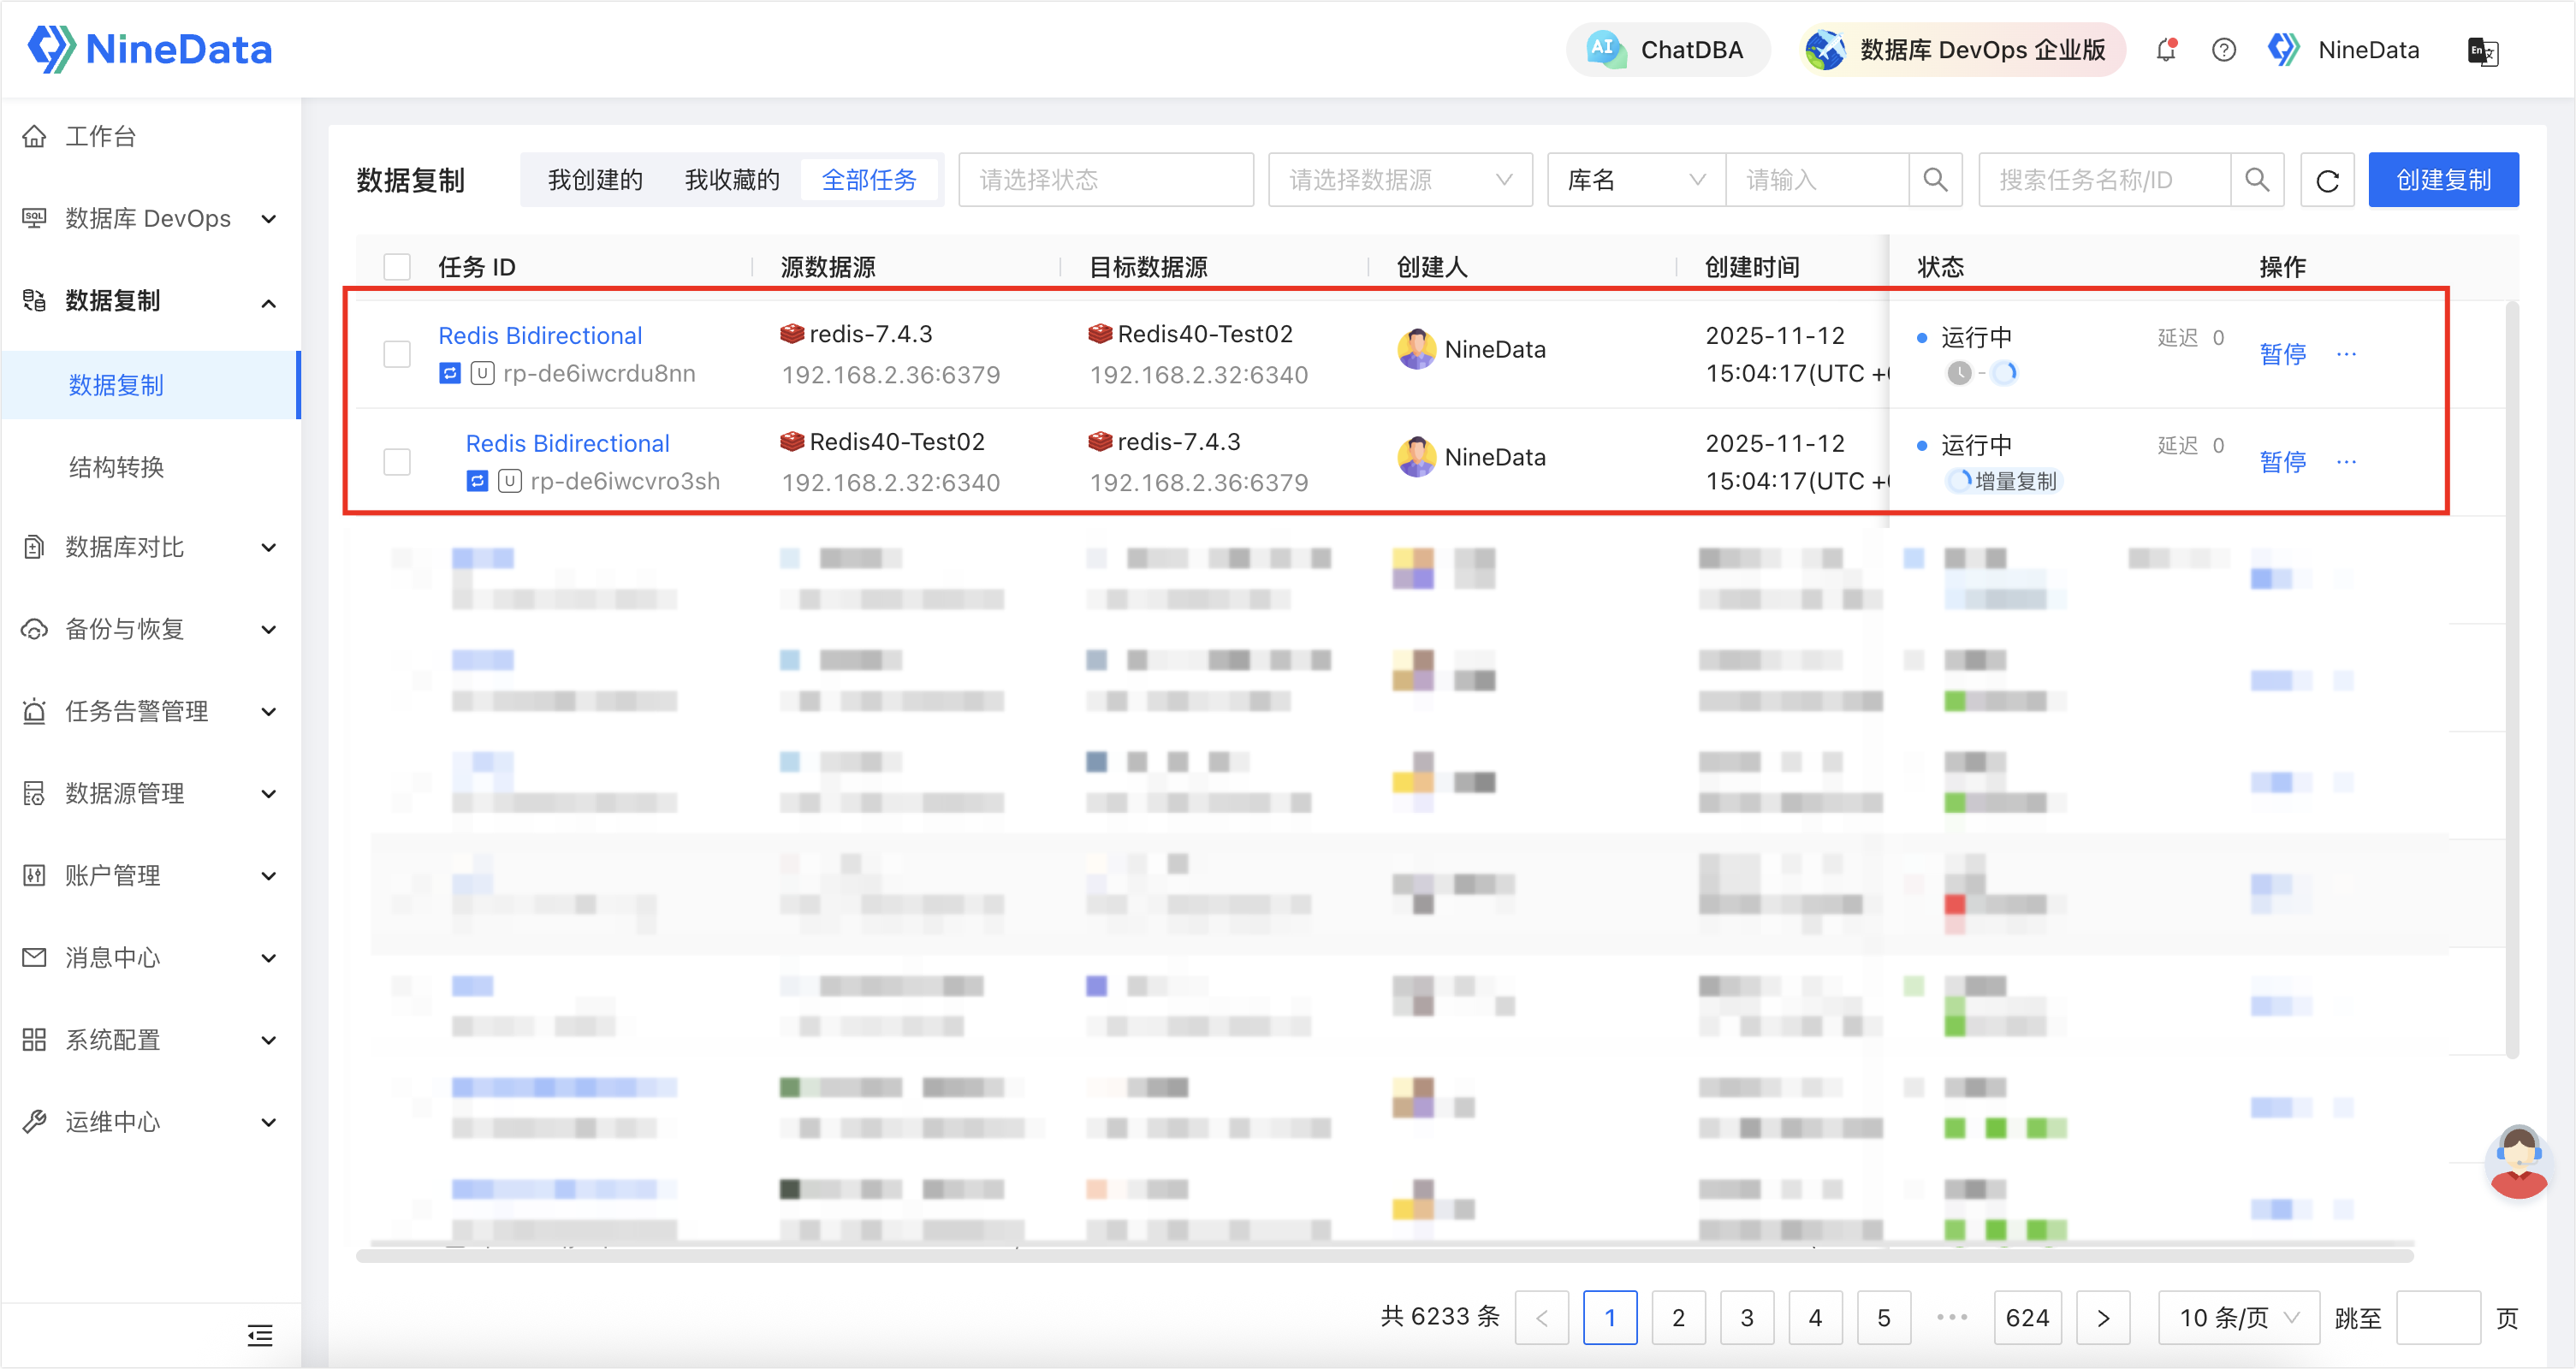Click the 创建复制 button

pyautogui.click(x=2443, y=180)
